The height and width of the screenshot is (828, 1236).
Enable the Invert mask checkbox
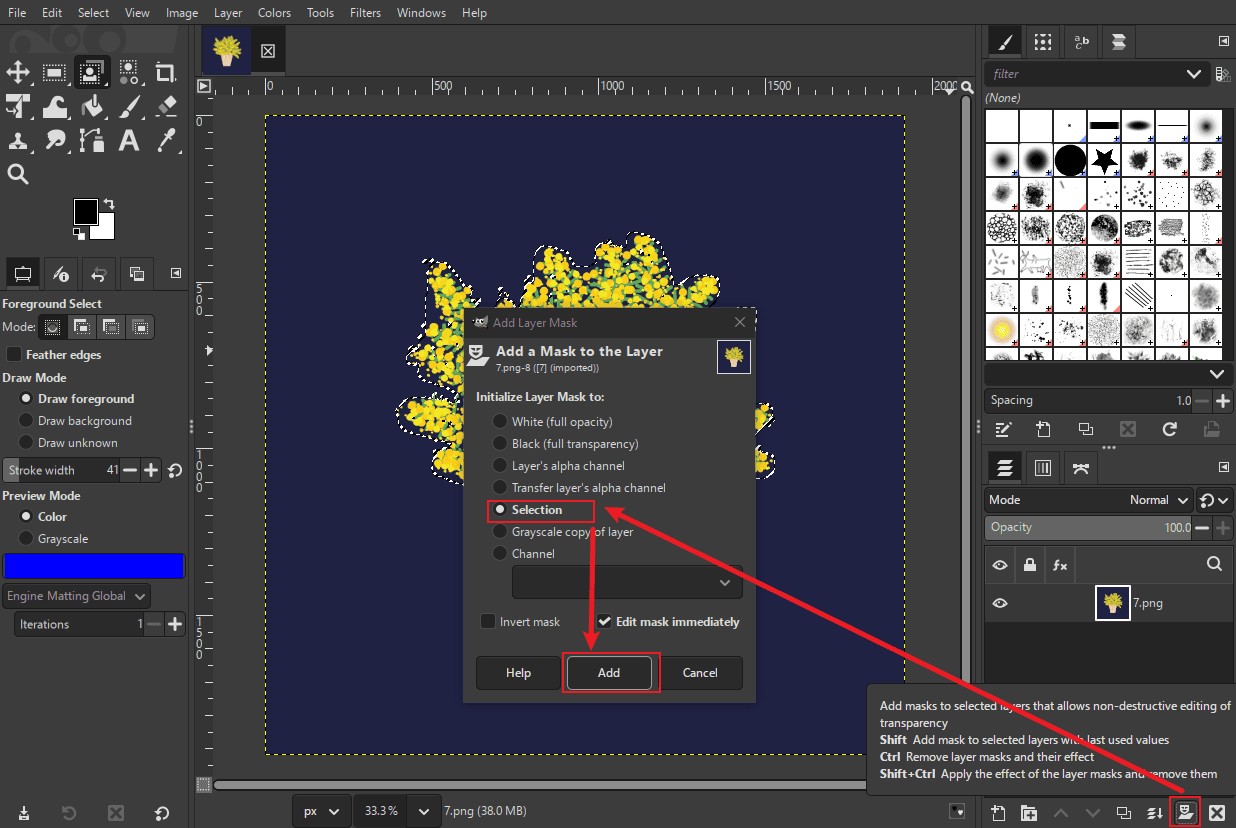[488, 621]
